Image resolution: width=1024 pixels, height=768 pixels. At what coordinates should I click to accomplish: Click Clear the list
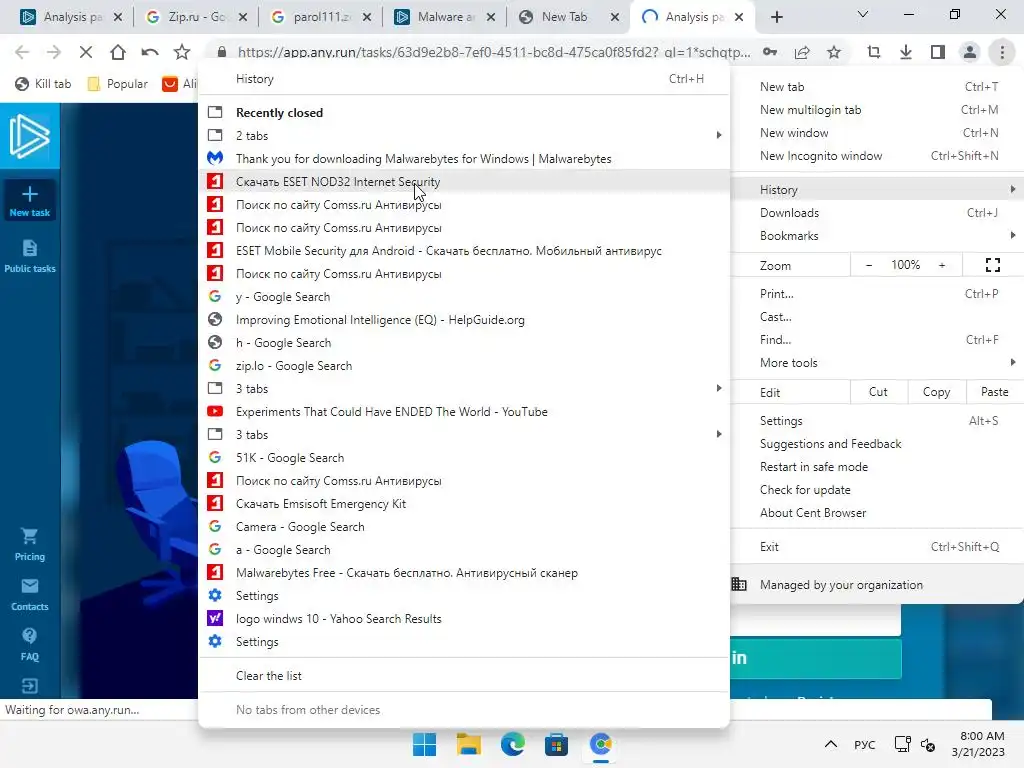(464, 676)
